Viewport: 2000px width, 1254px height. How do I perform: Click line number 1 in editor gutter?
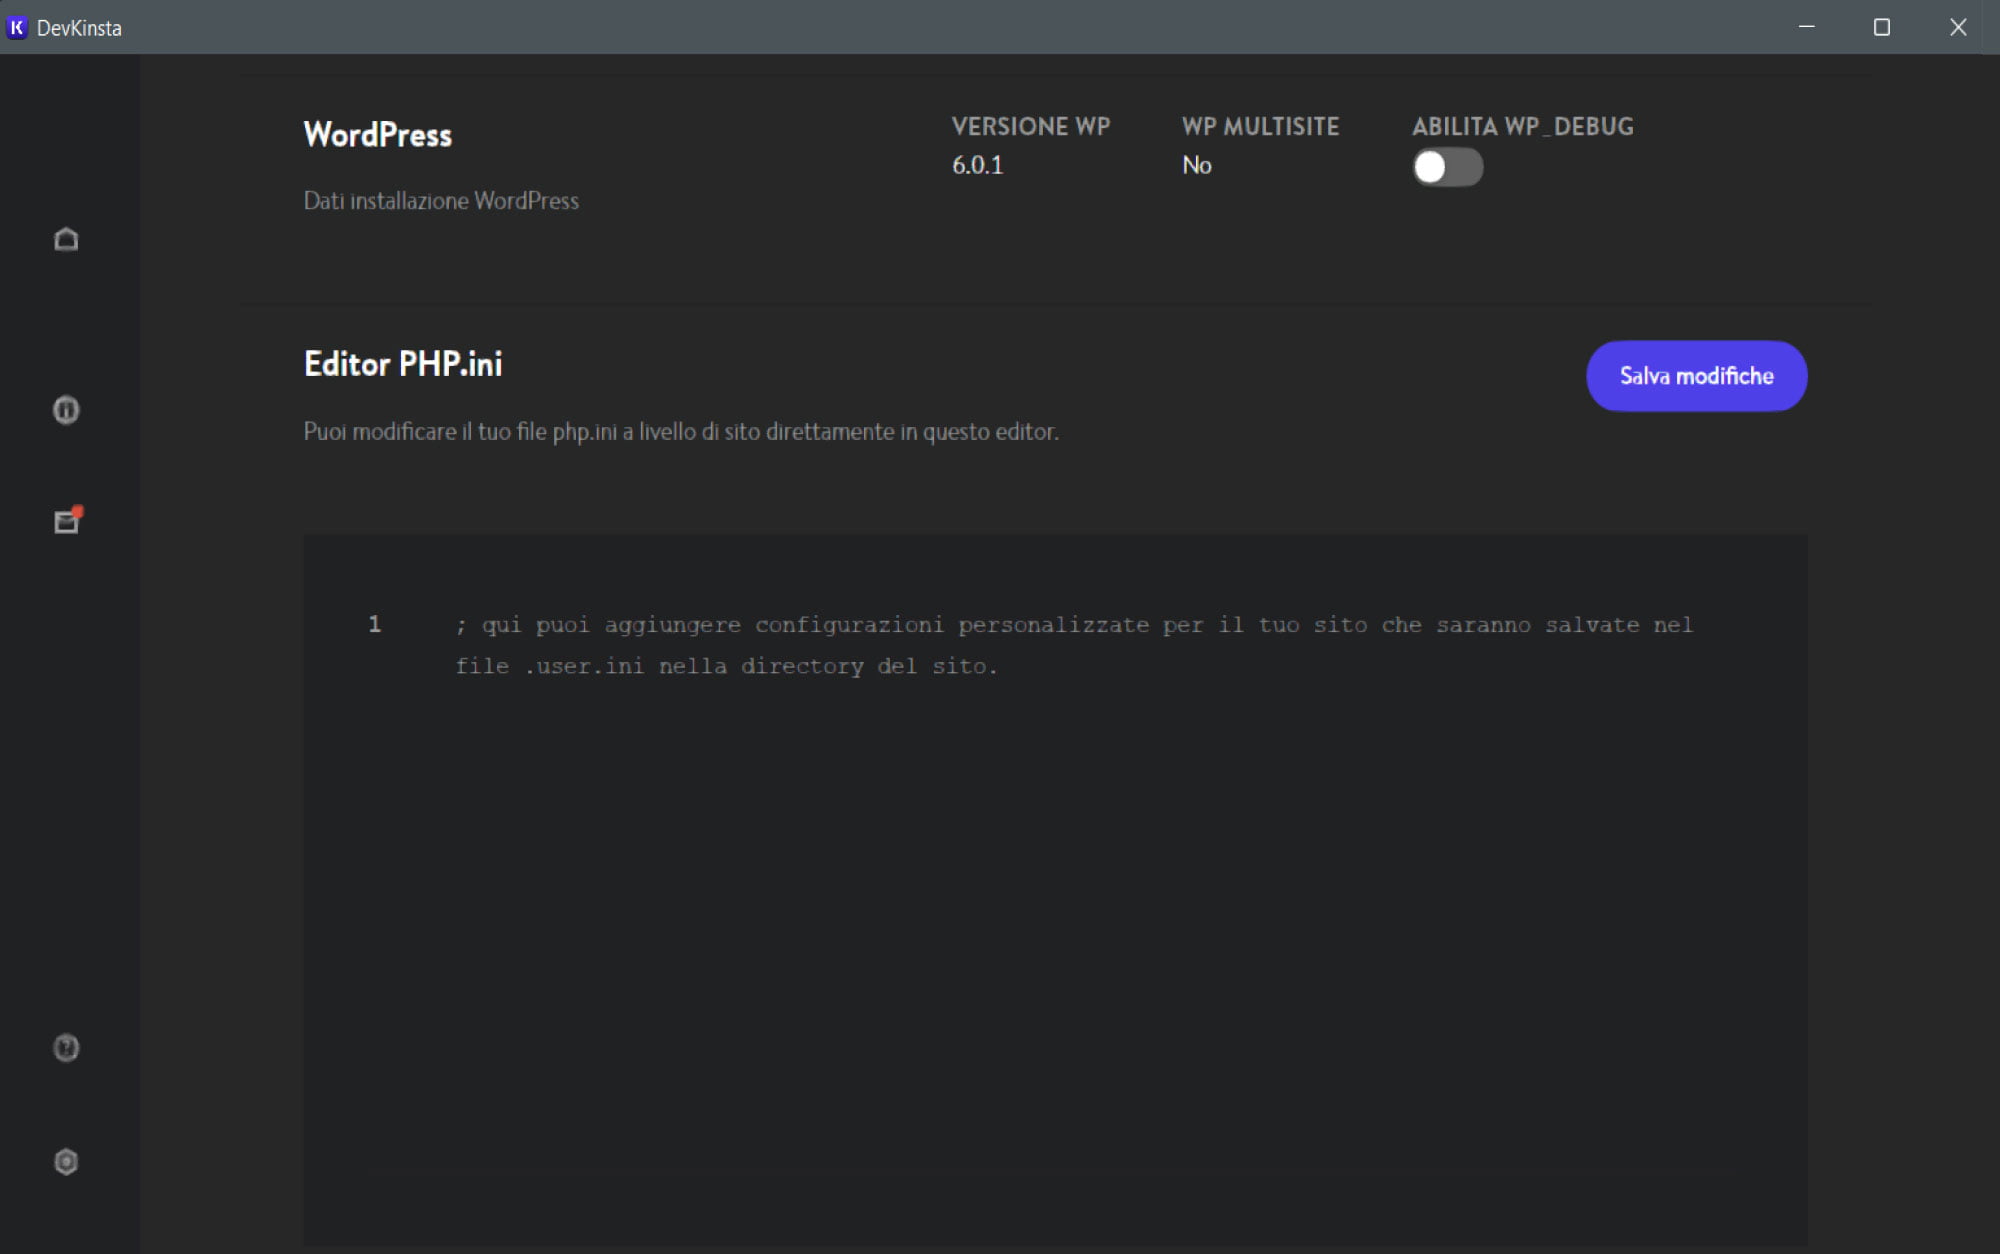[375, 625]
